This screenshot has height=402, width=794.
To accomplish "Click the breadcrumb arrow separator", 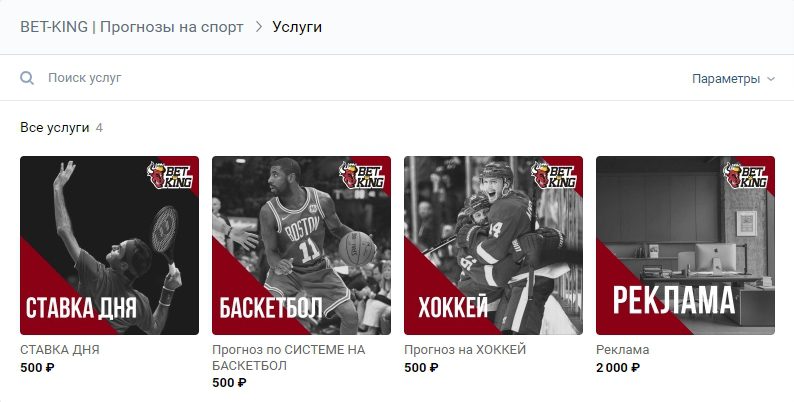I will point(259,27).
